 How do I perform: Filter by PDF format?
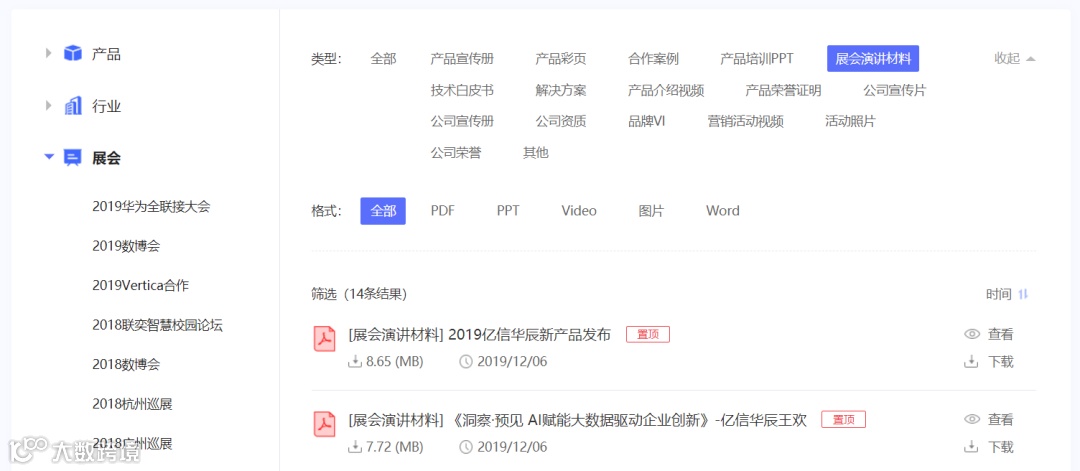pyautogui.click(x=443, y=211)
